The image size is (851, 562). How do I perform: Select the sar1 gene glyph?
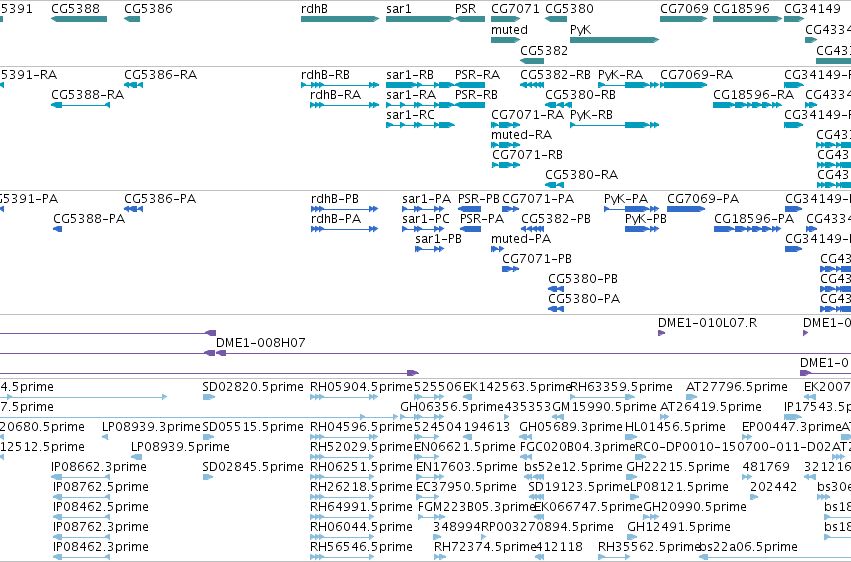coord(420,19)
